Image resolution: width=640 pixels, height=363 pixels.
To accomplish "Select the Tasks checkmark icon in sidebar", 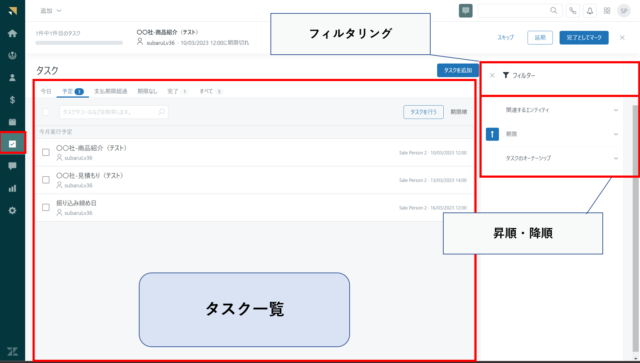I will tap(12, 144).
